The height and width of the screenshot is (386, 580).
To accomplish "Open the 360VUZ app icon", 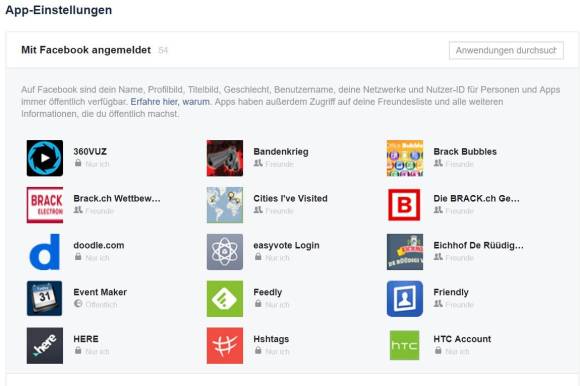I will pos(45,158).
